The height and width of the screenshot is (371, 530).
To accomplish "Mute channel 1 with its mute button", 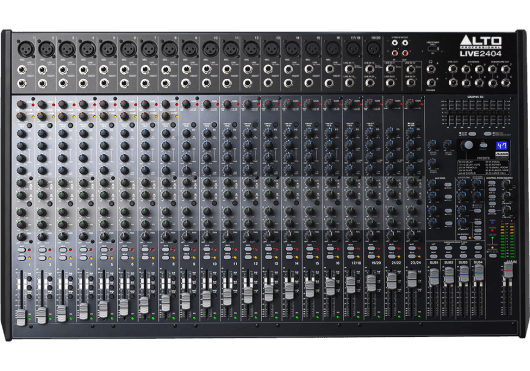I will click(22, 250).
